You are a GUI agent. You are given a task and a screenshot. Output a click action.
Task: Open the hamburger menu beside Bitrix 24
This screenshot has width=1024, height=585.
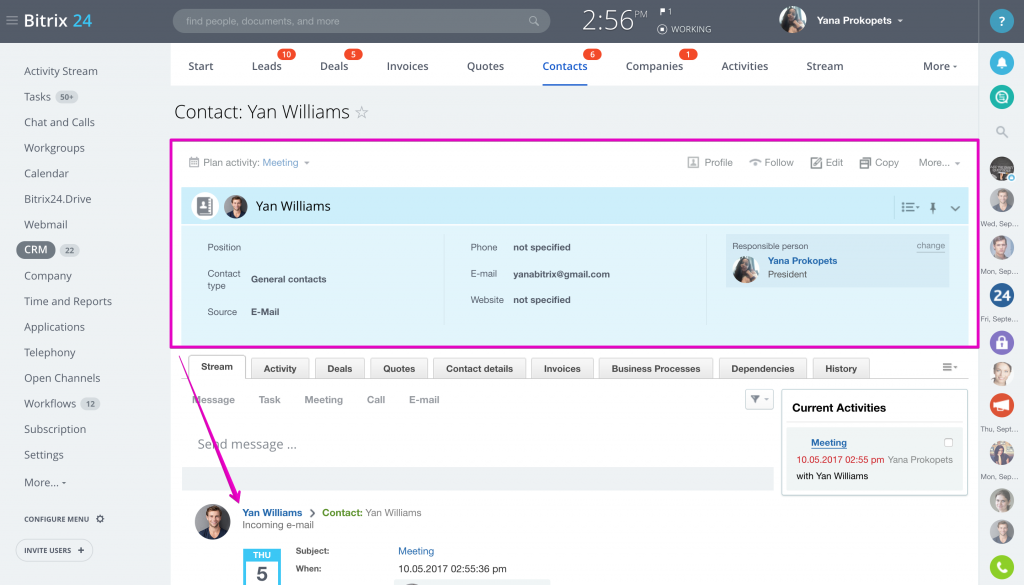12,21
